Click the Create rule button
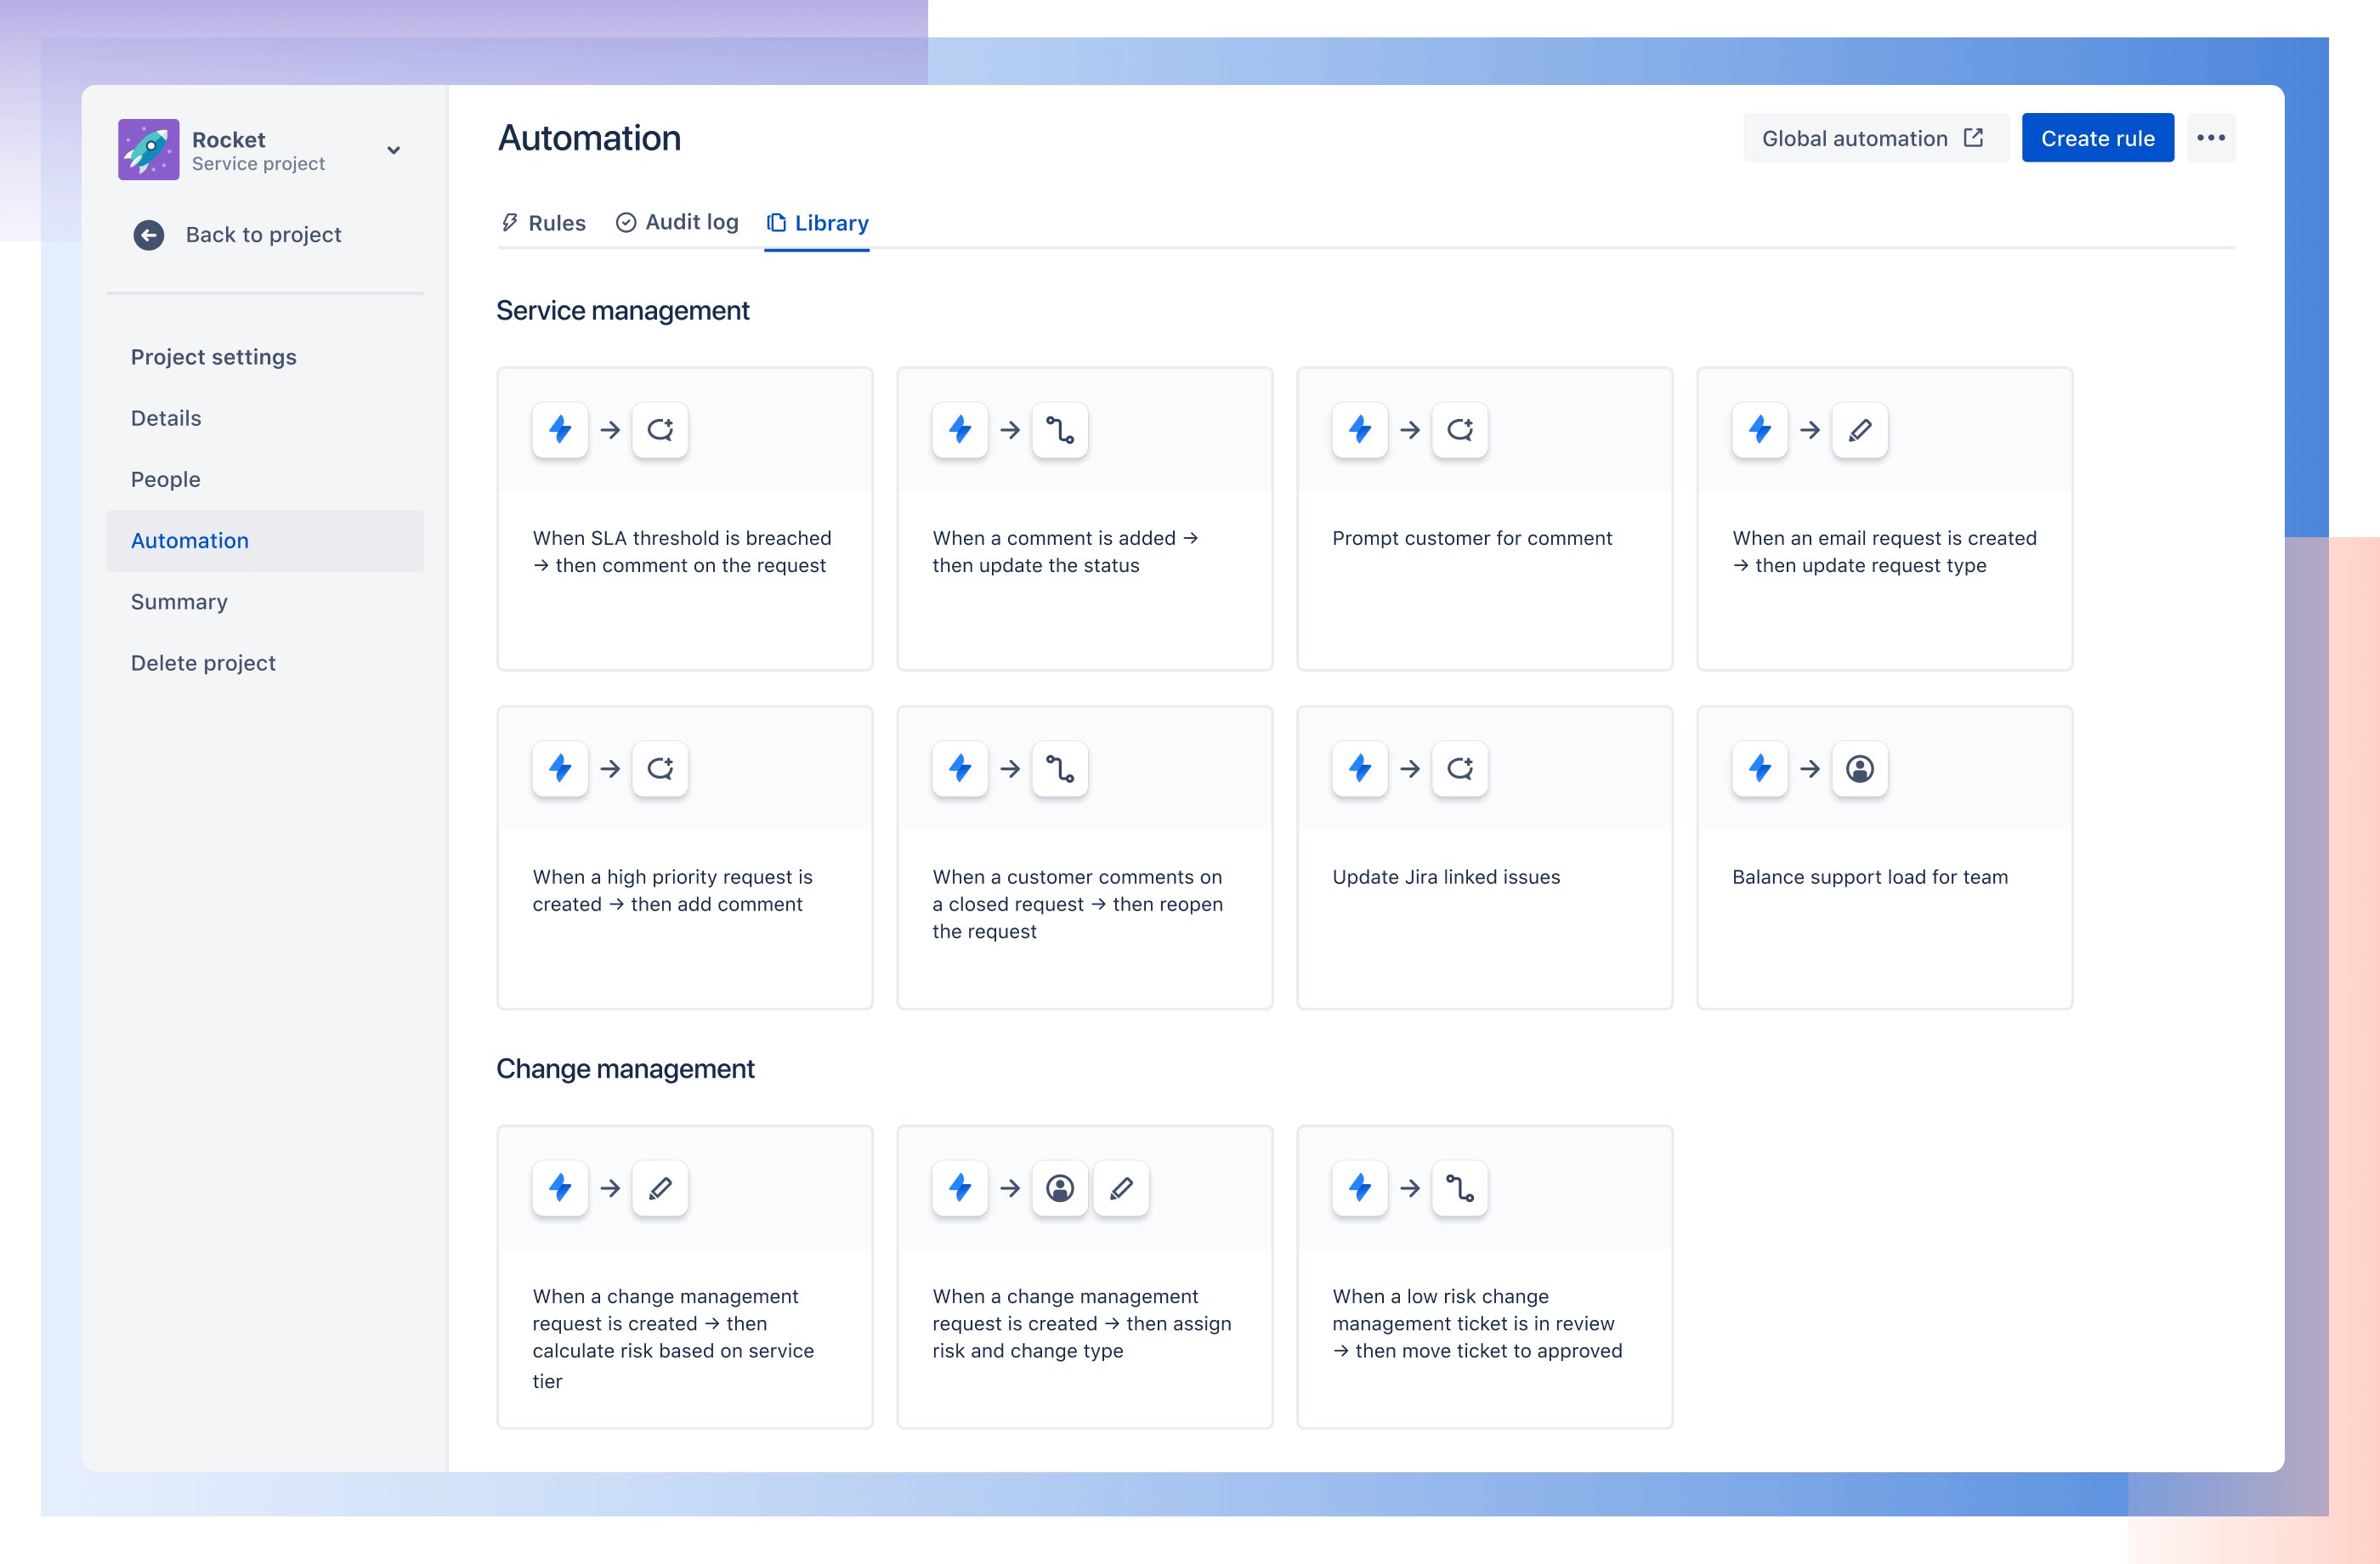Viewport: 2380px width, 1564px height. coord(2094,138)
